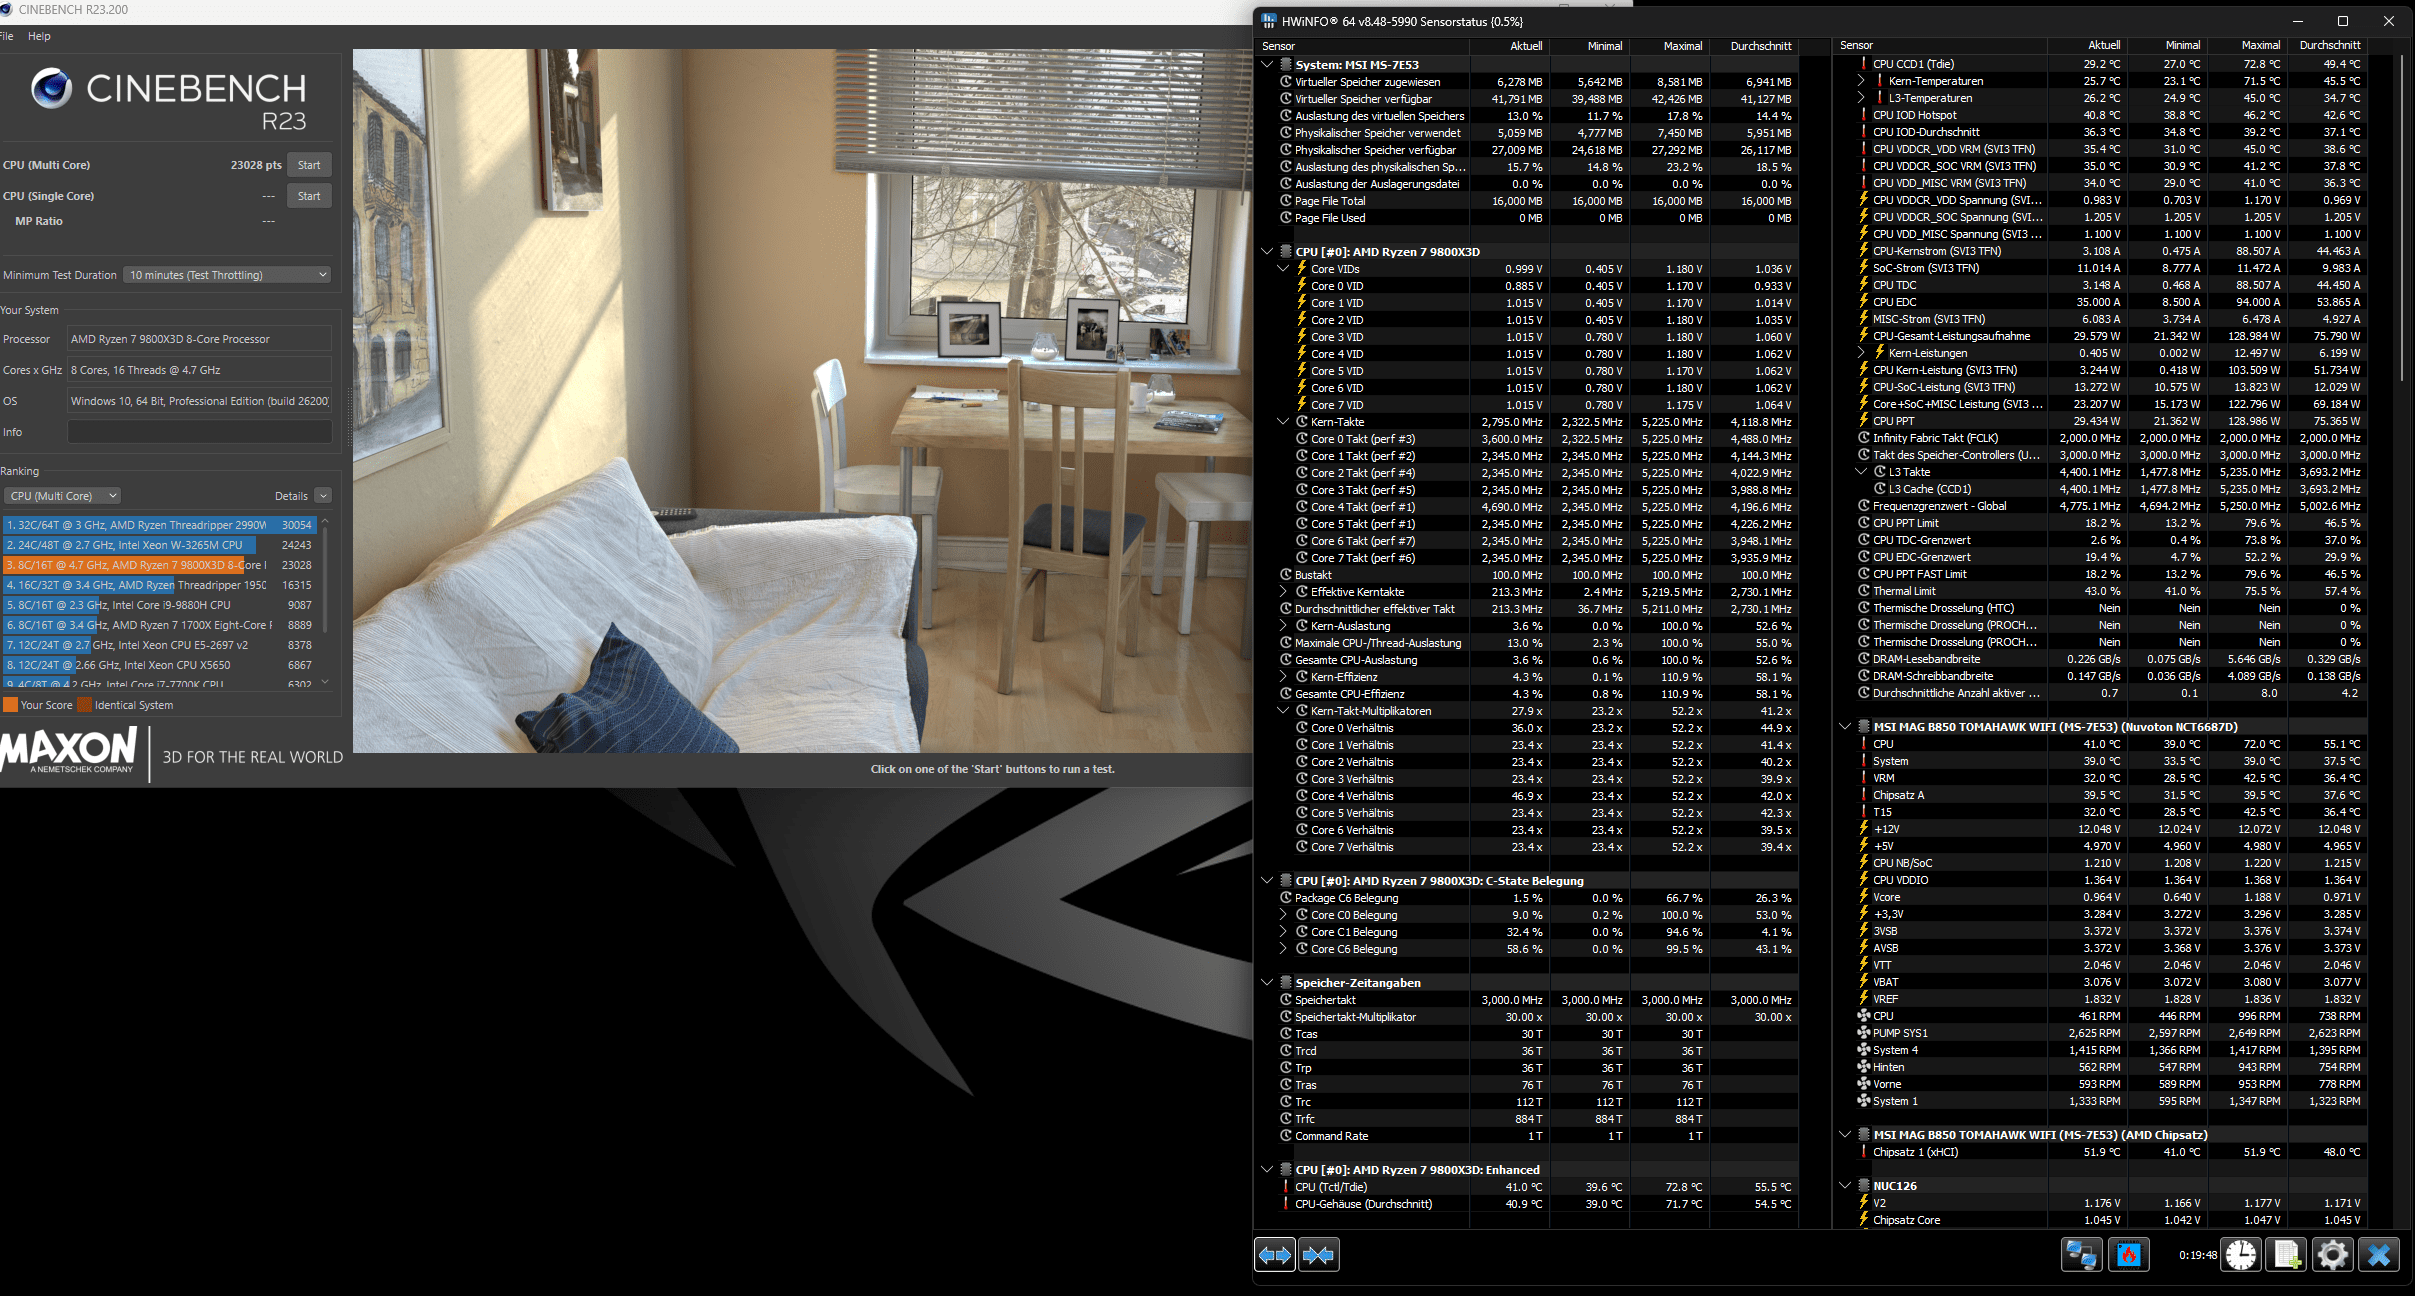Open the File menu in Cinebench
2415x1296 pixels.
[x=6, y=36]
